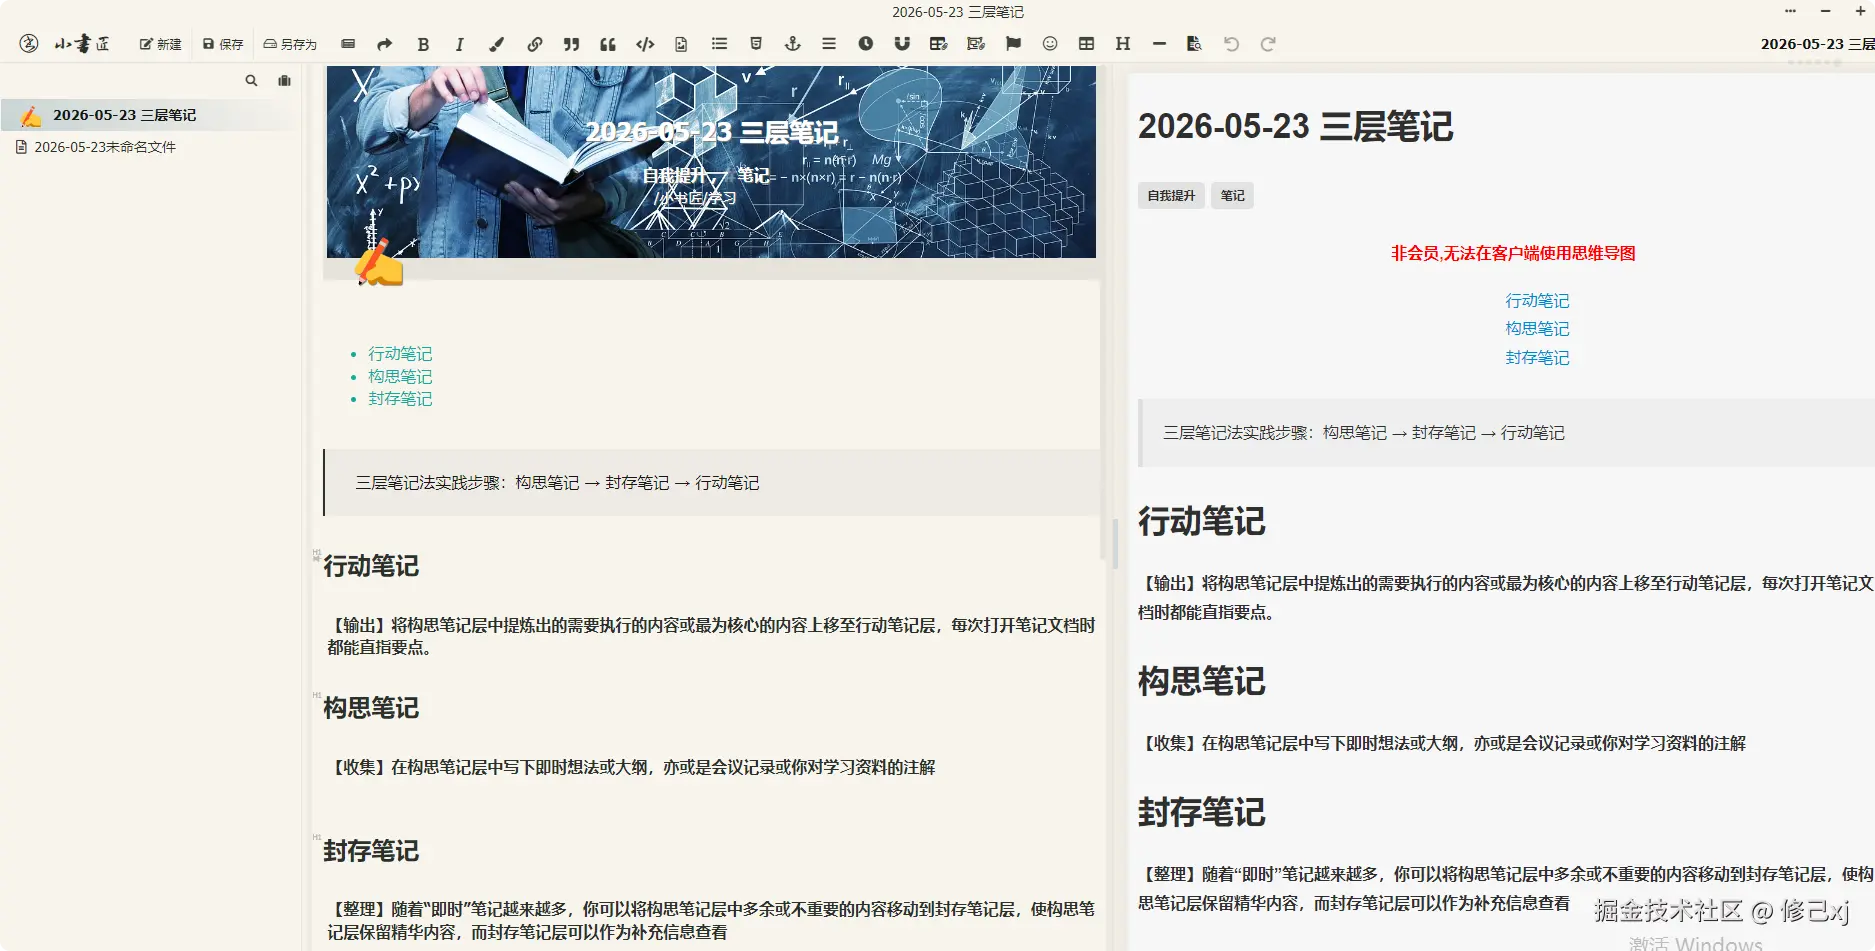
Task: Click the 保存 (save) button
Action: click(223, 44)
